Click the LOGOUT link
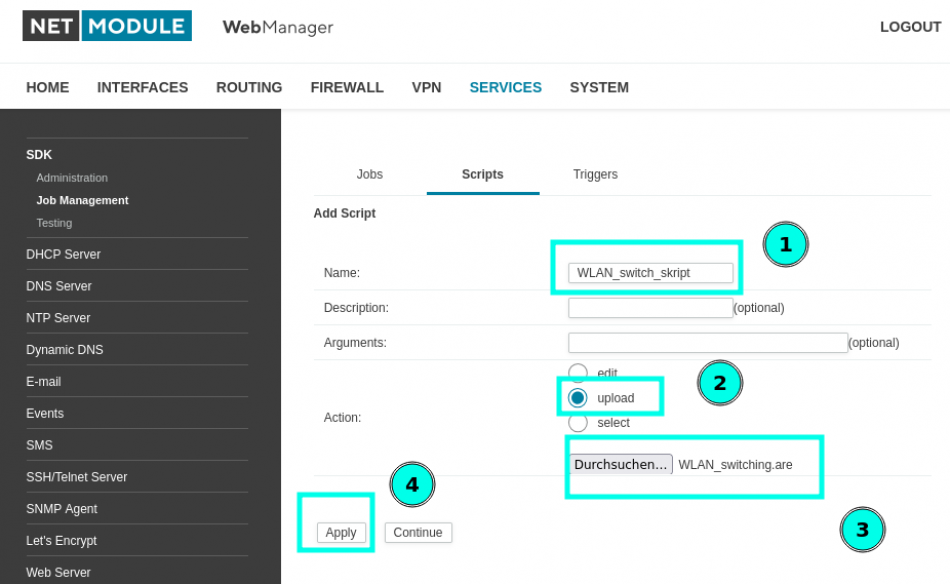Image resolution: width=950 pixels, height=584 pixels. pyautogui.click(x=911, y=27)
